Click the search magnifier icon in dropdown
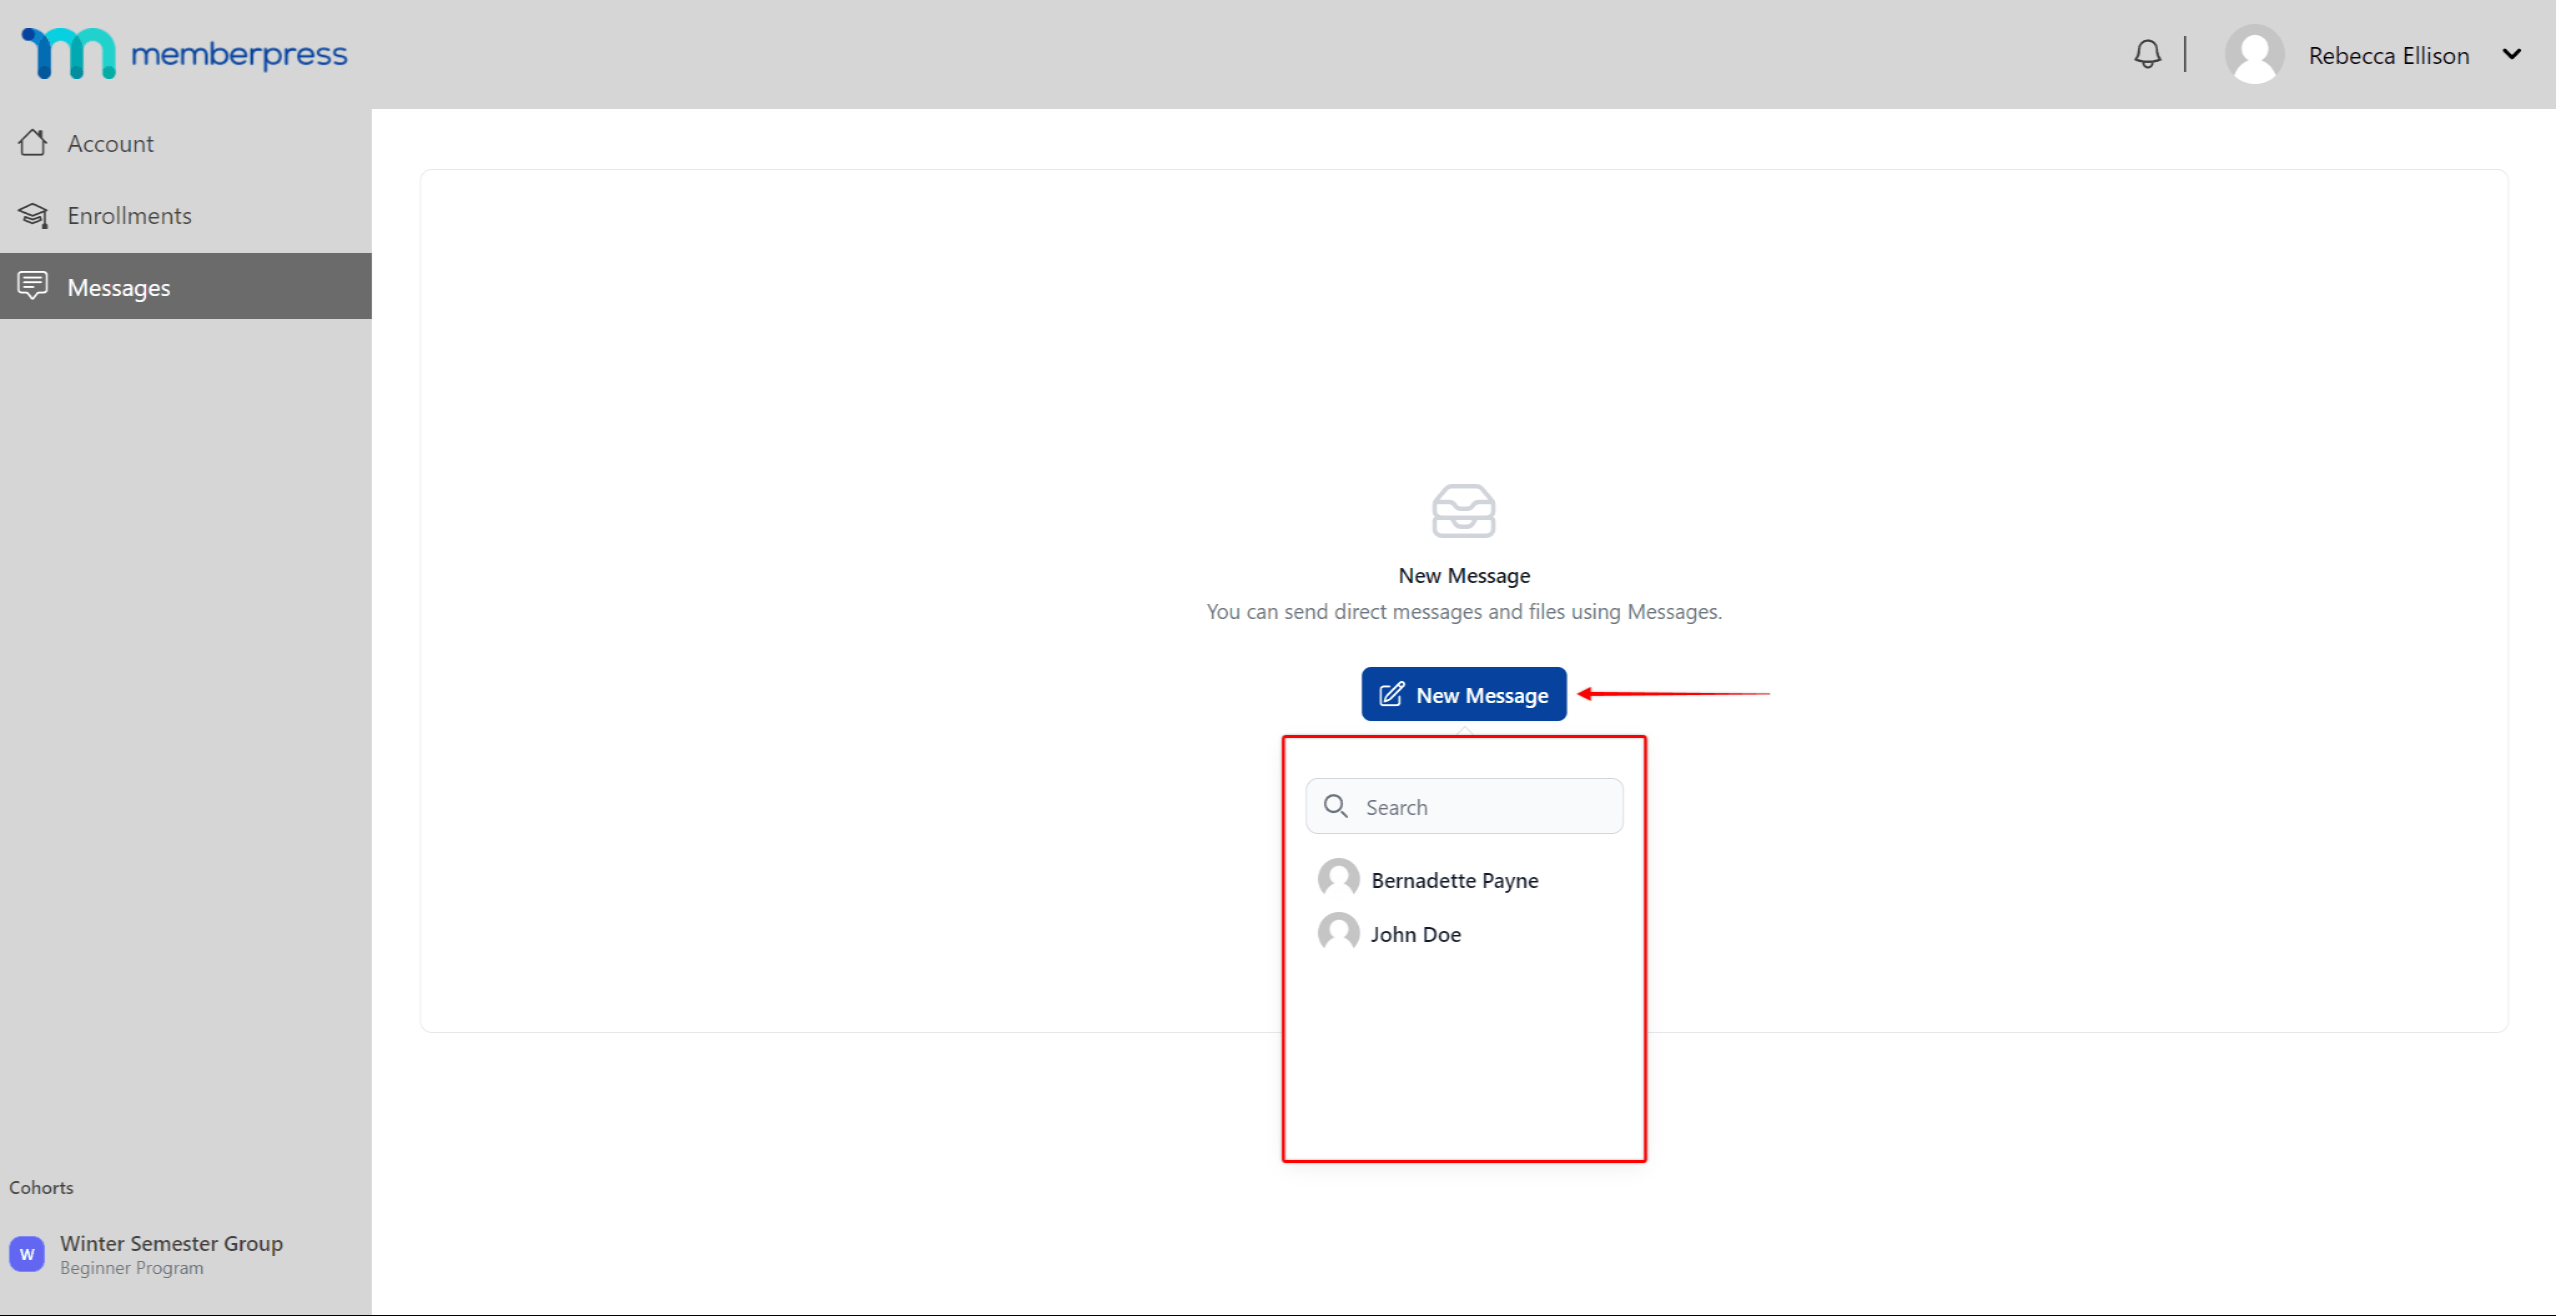This screenshot has width=2556, height=1316. coord(1334,804)
